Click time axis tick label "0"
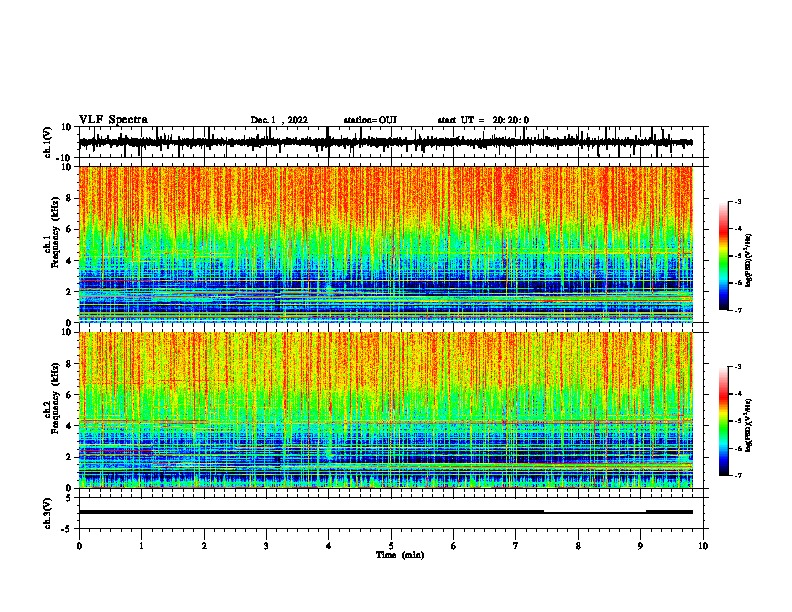 (x=79, y=546)
